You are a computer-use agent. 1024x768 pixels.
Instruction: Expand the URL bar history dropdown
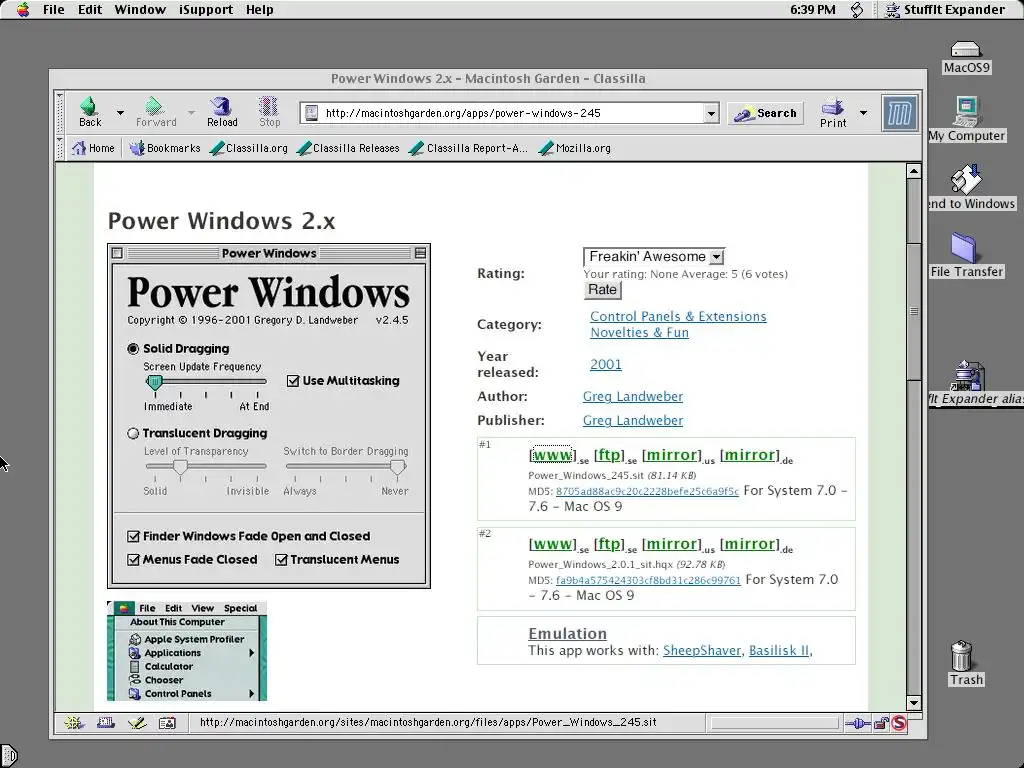pos(711,114)
